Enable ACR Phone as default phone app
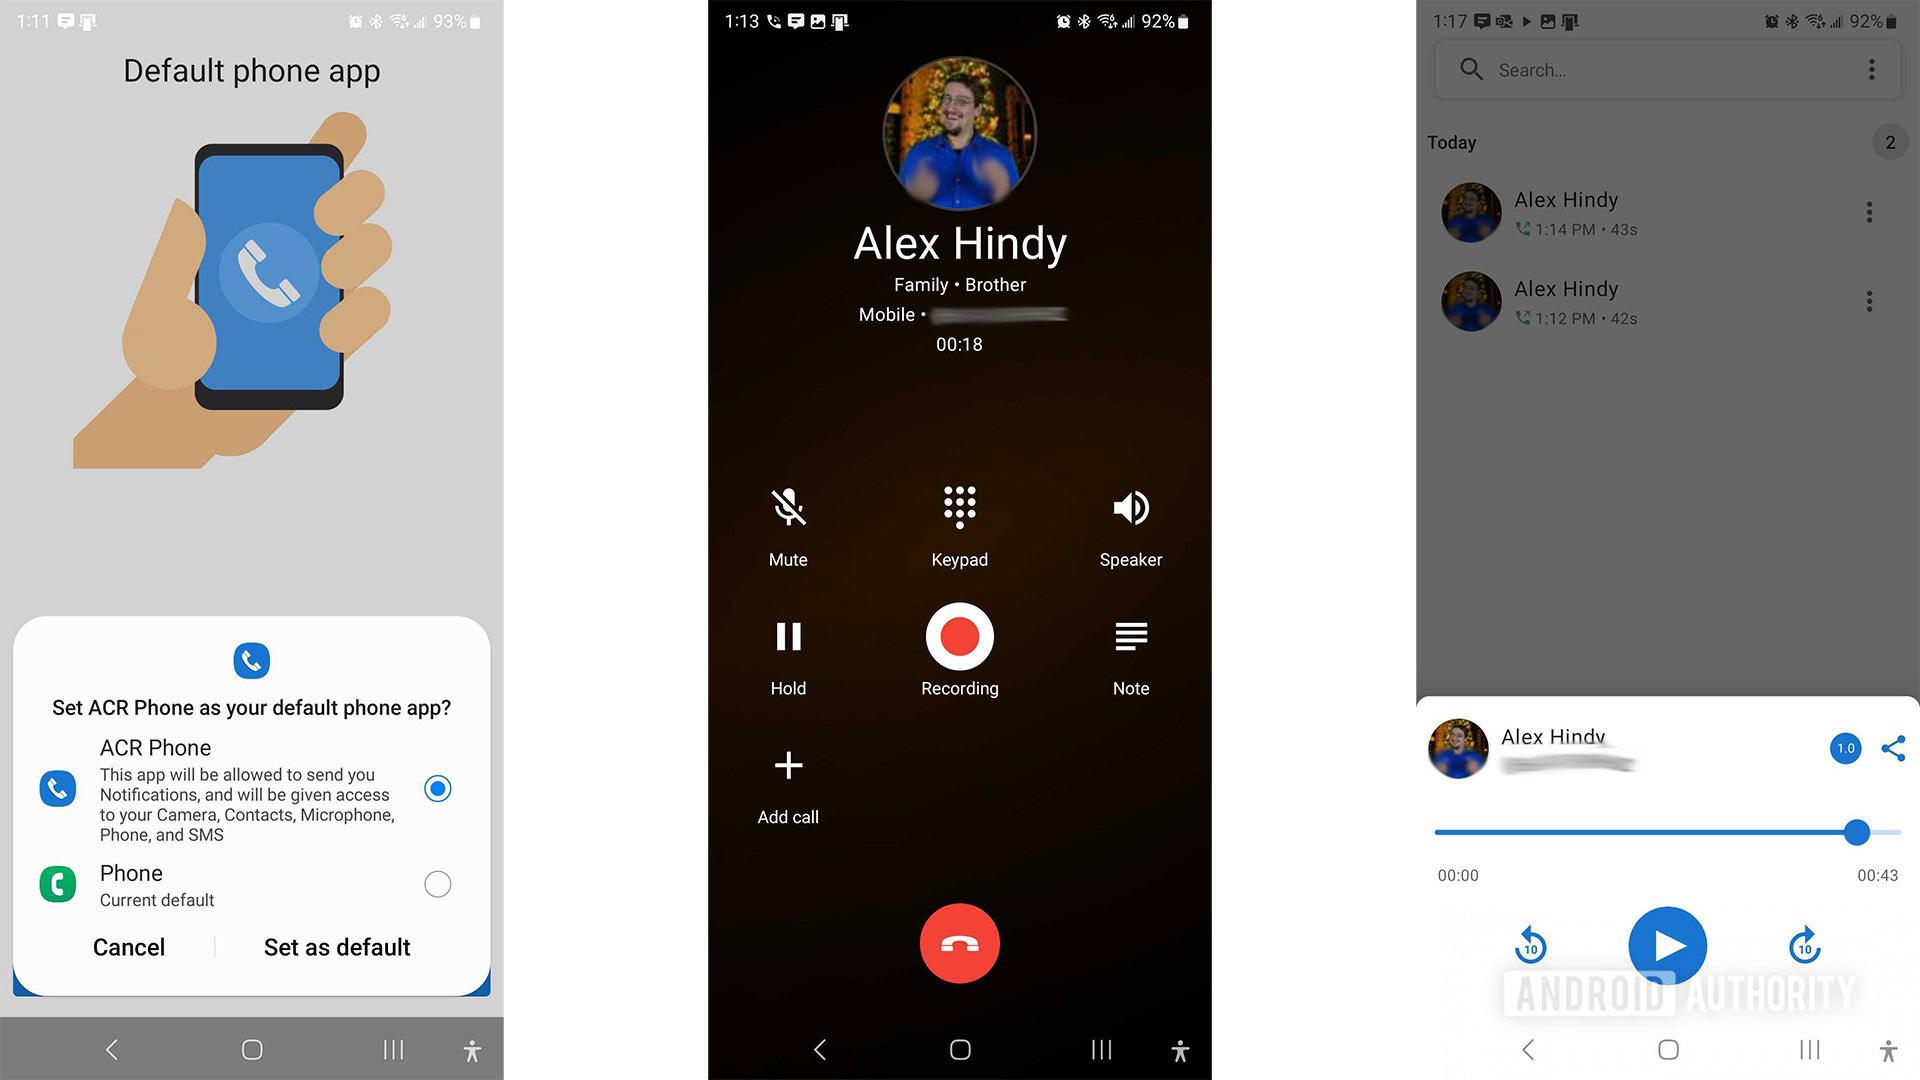 (334, 947)
